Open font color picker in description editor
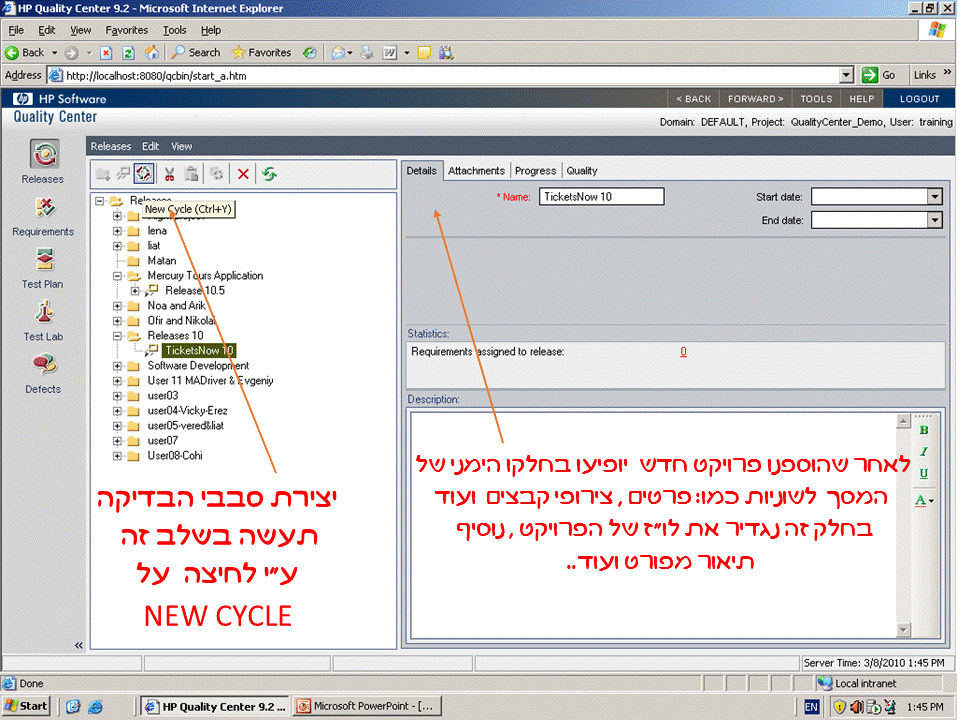960x720 pixels. click(x=925, y=501)
